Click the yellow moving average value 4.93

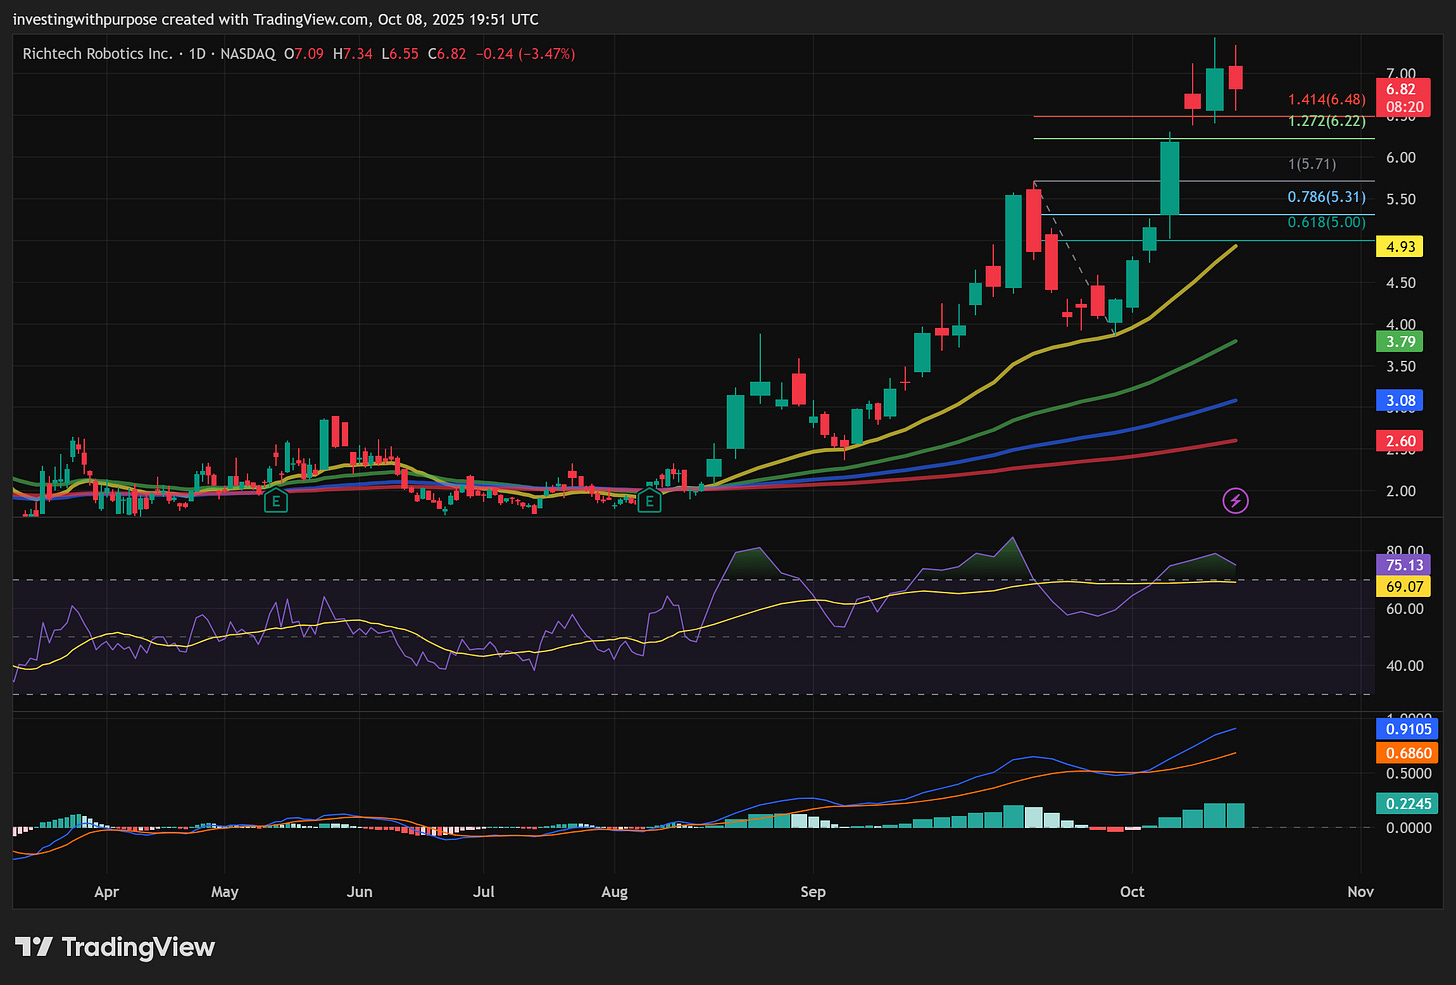1401,247
